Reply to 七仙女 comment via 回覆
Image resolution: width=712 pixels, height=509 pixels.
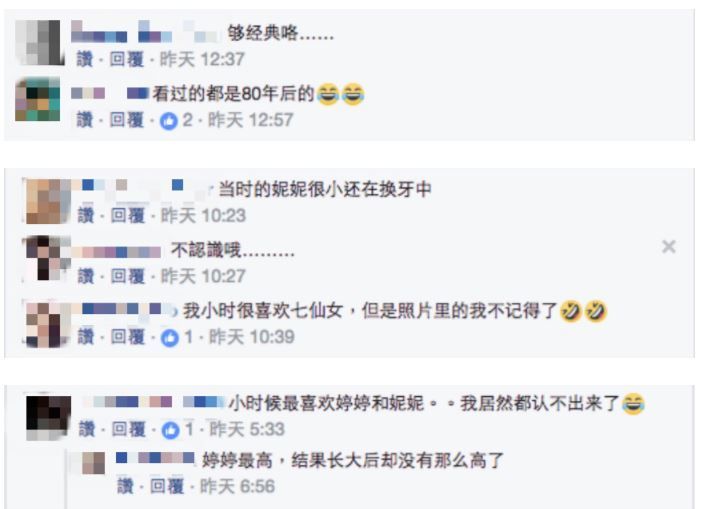click(128, 337)
